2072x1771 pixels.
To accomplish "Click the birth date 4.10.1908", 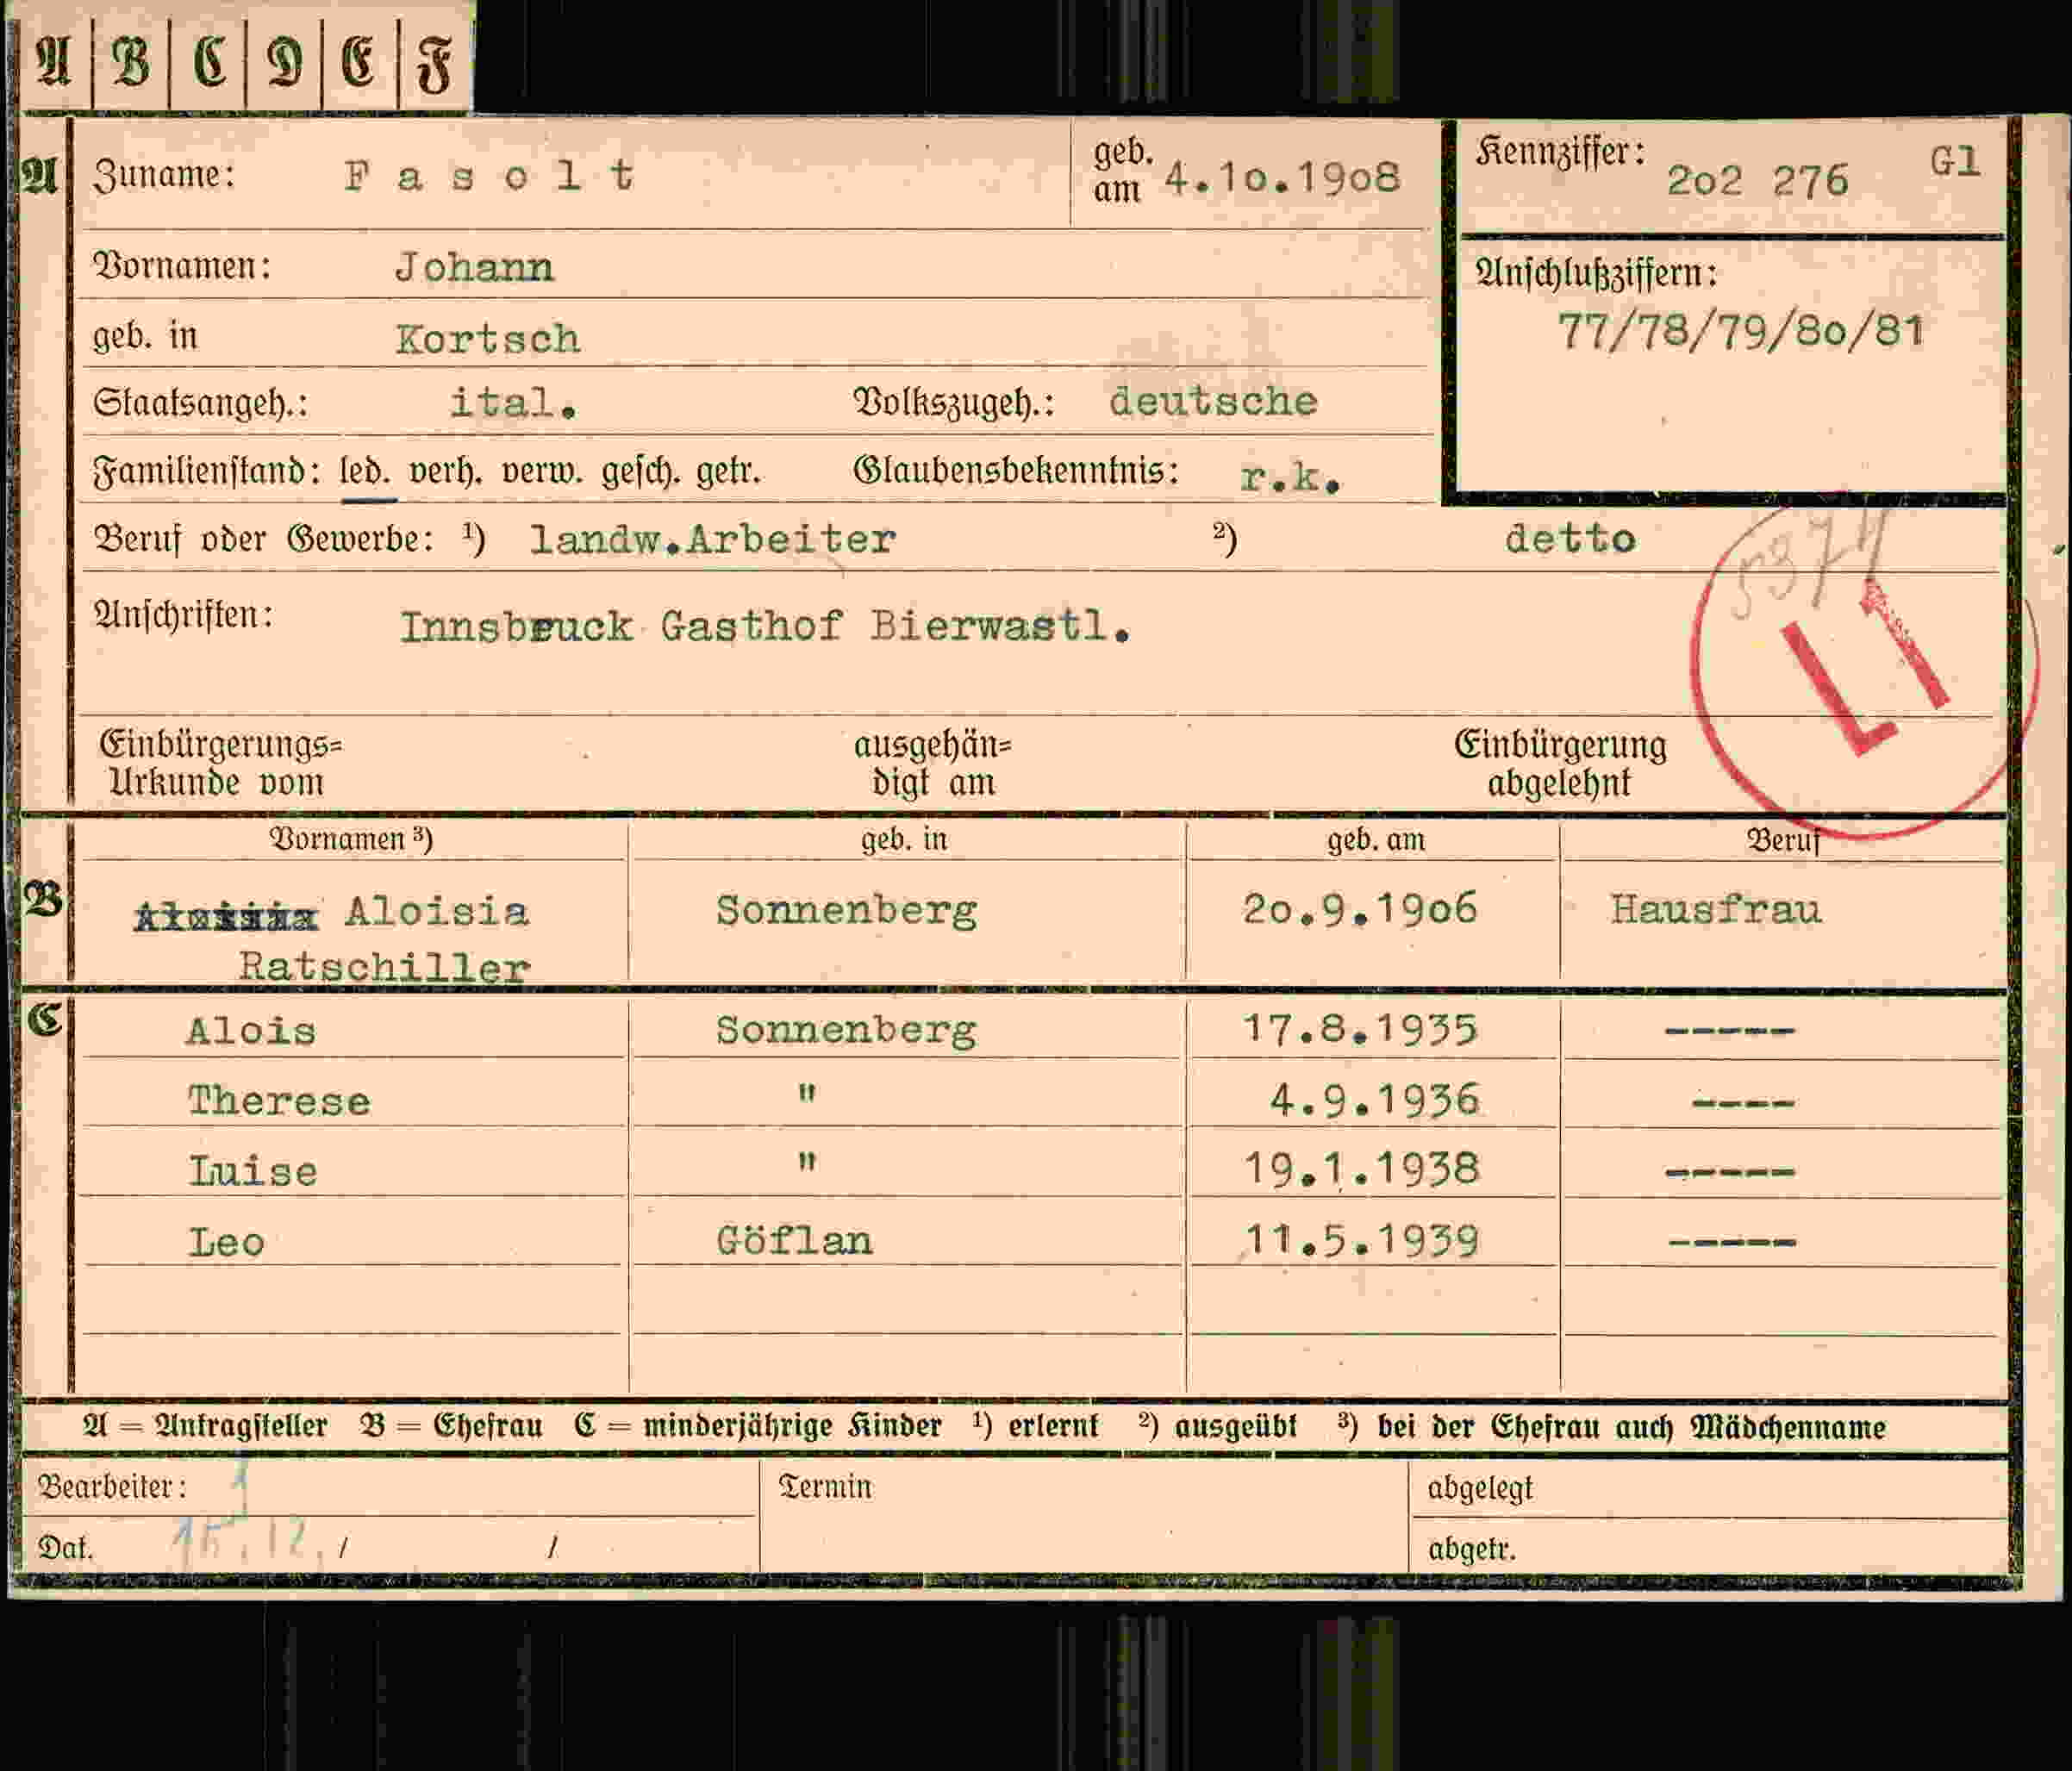I will (1282, 178).
